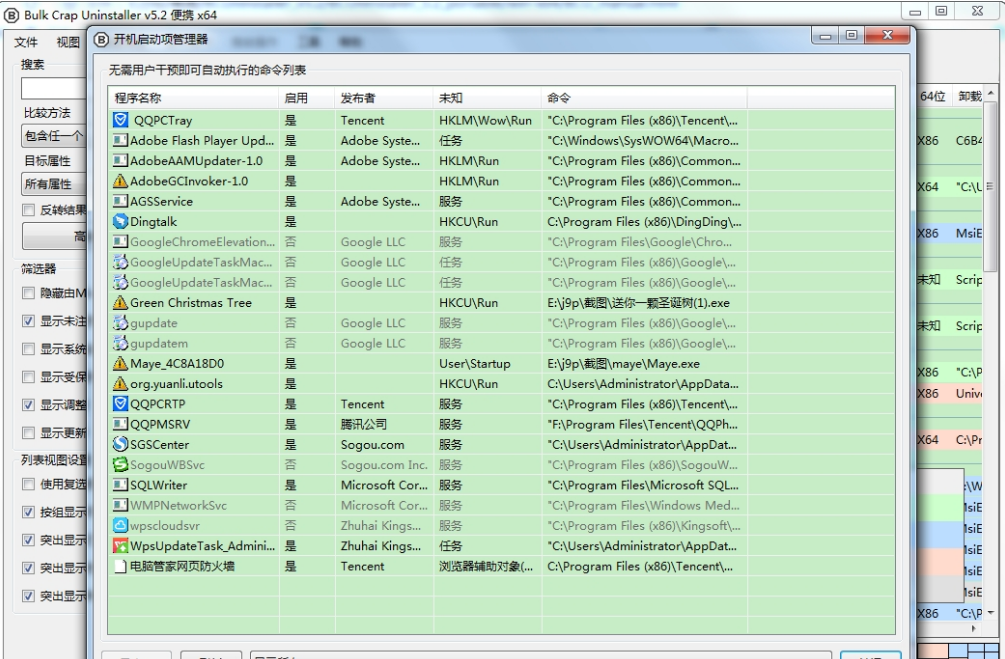
Task: Toggle the 按组显示 list view checkbox
Action: [28, 512]
